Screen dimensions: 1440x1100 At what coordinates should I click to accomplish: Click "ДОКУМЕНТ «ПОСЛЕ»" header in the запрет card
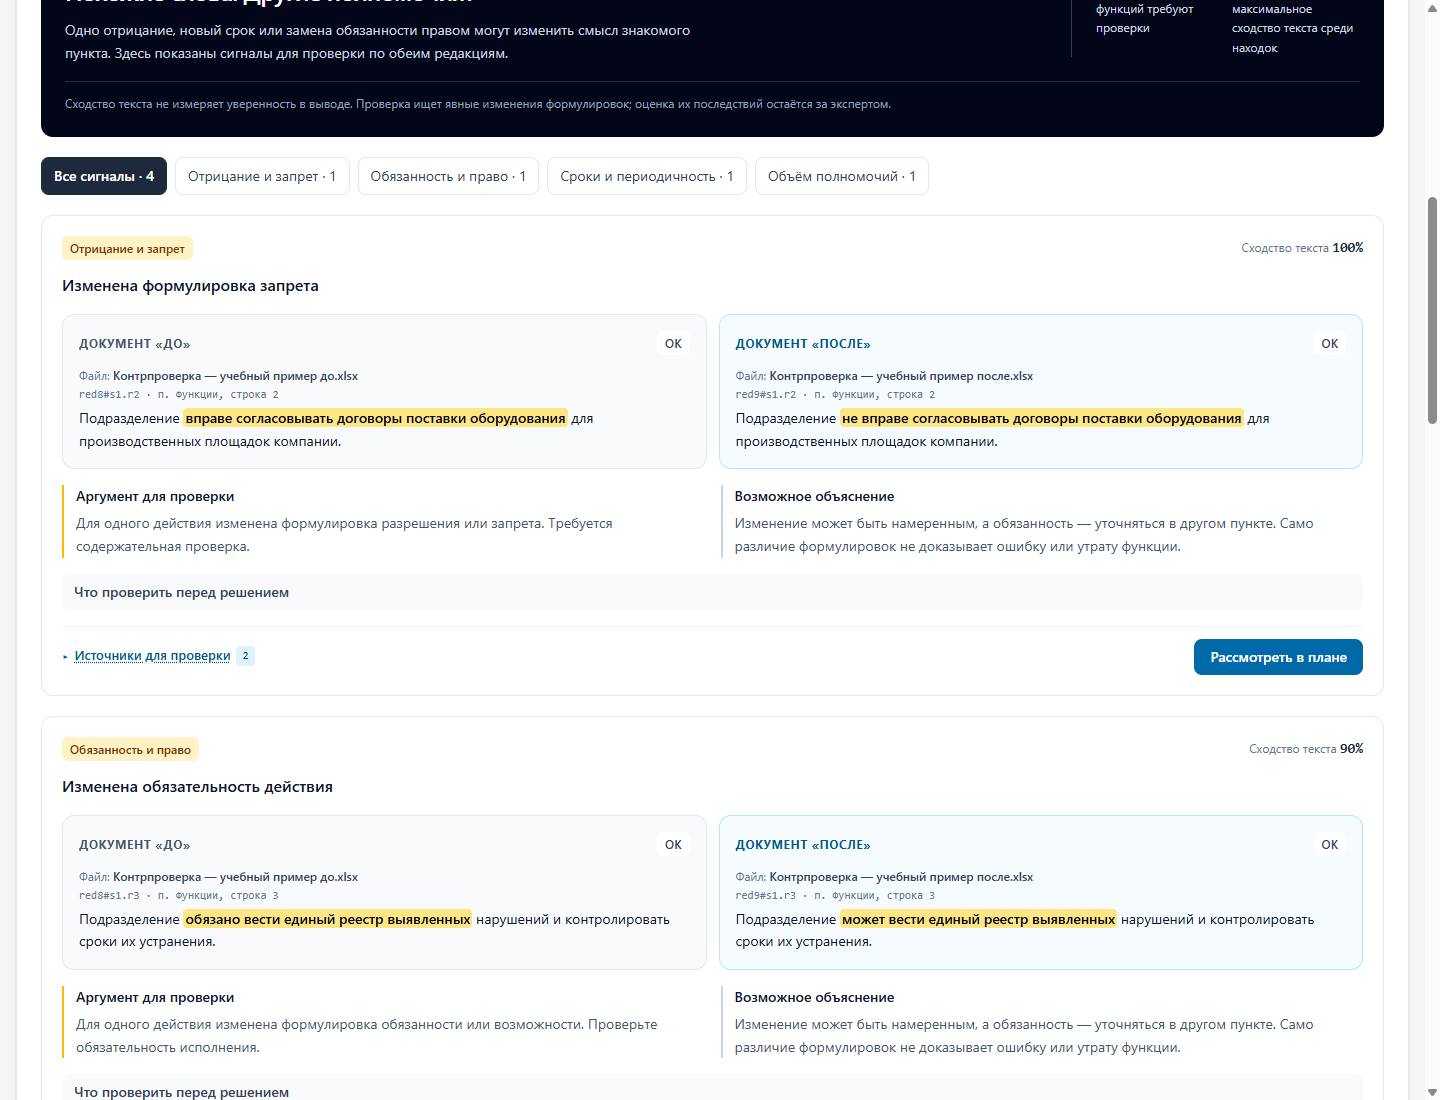point(803,343)
